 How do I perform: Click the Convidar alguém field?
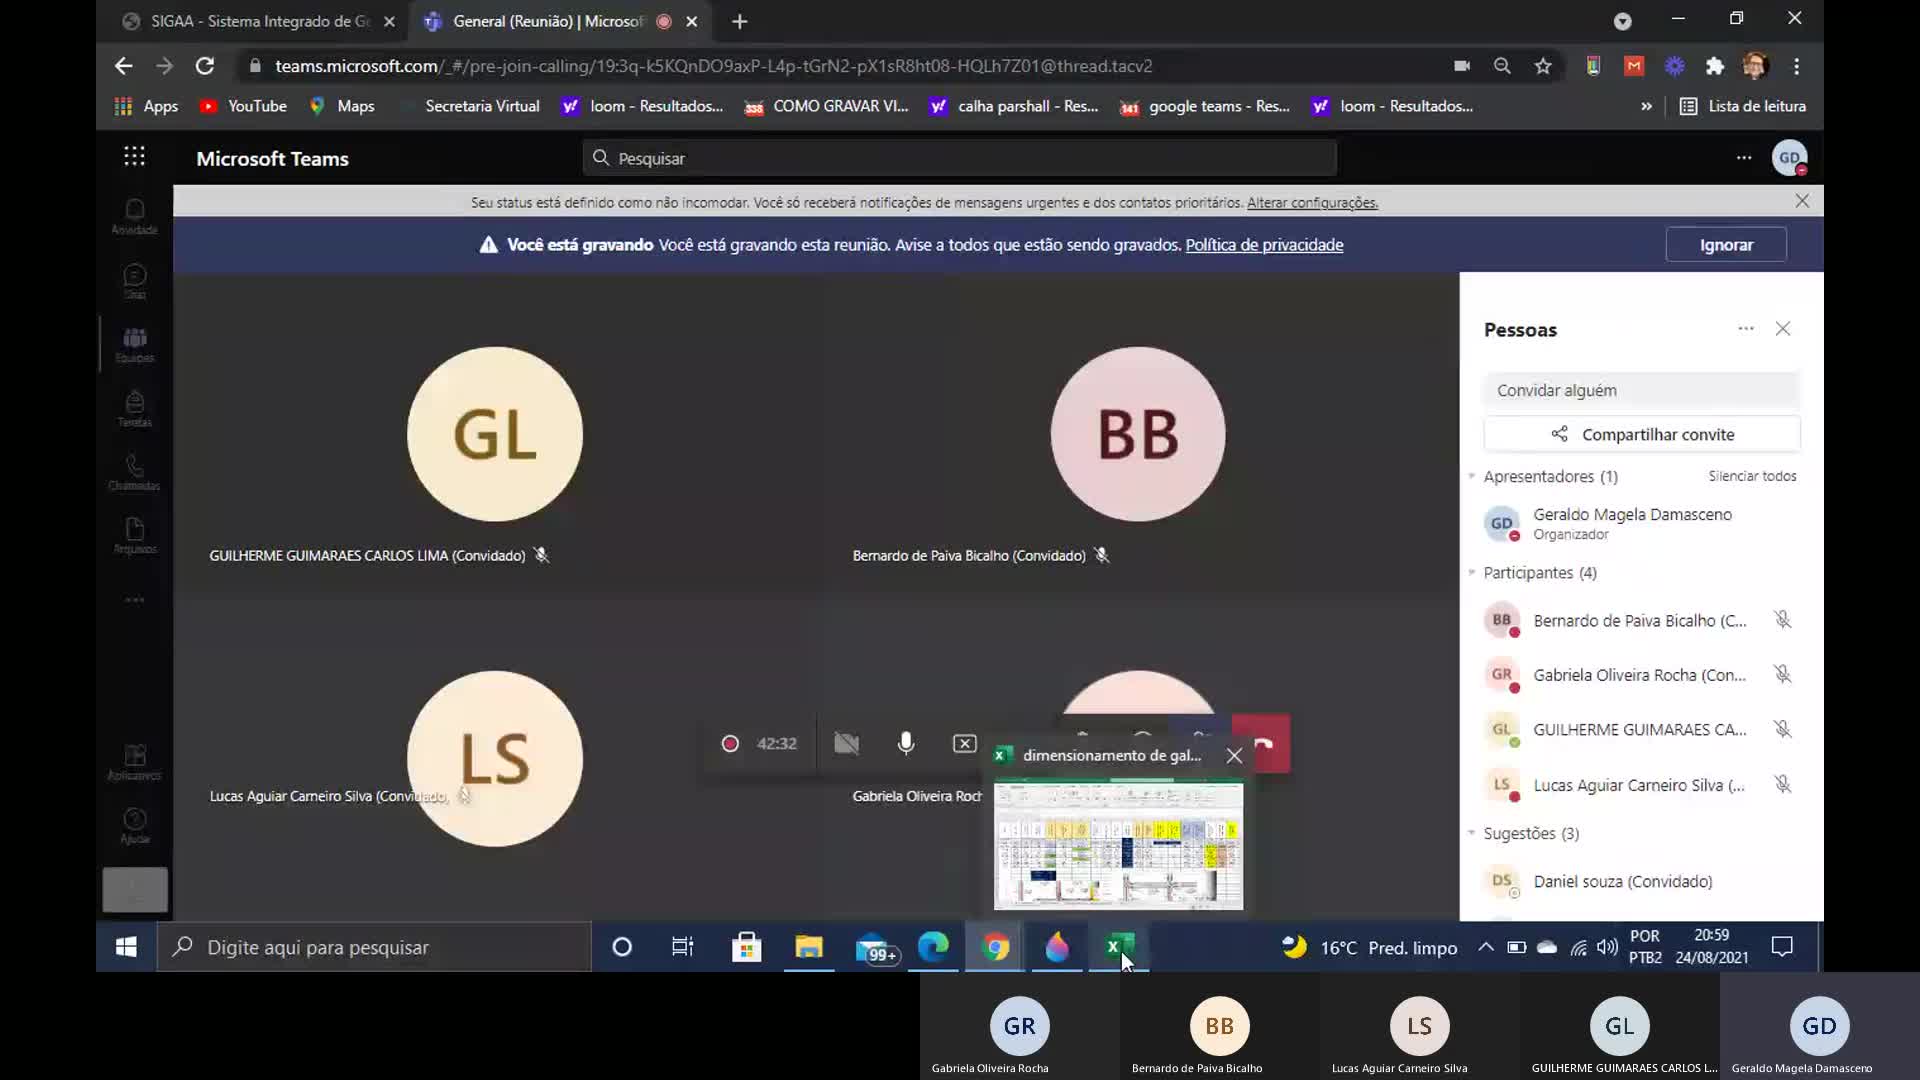click(1642, 390)
